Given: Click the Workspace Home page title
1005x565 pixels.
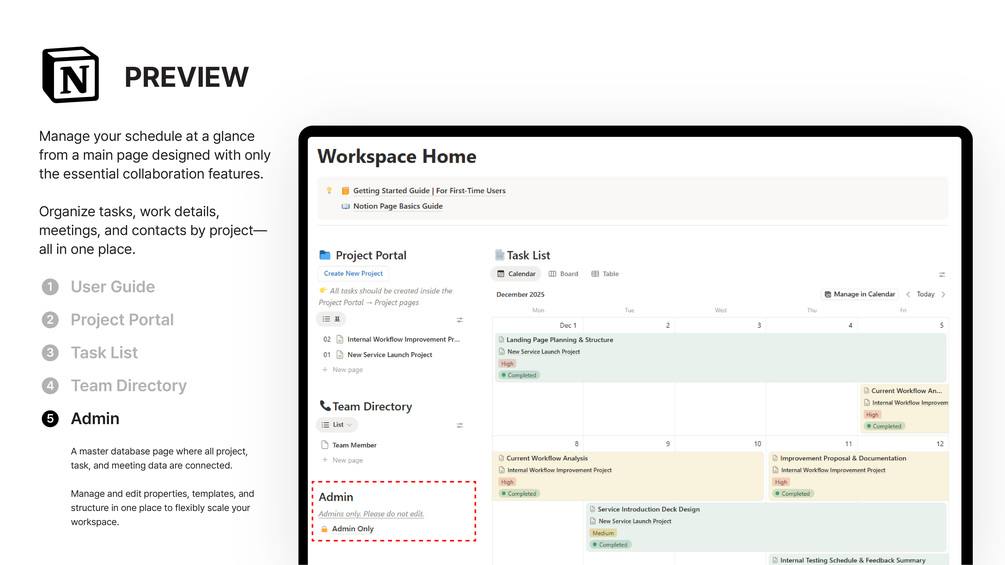Looking at the screenshot, I should 397,156.
